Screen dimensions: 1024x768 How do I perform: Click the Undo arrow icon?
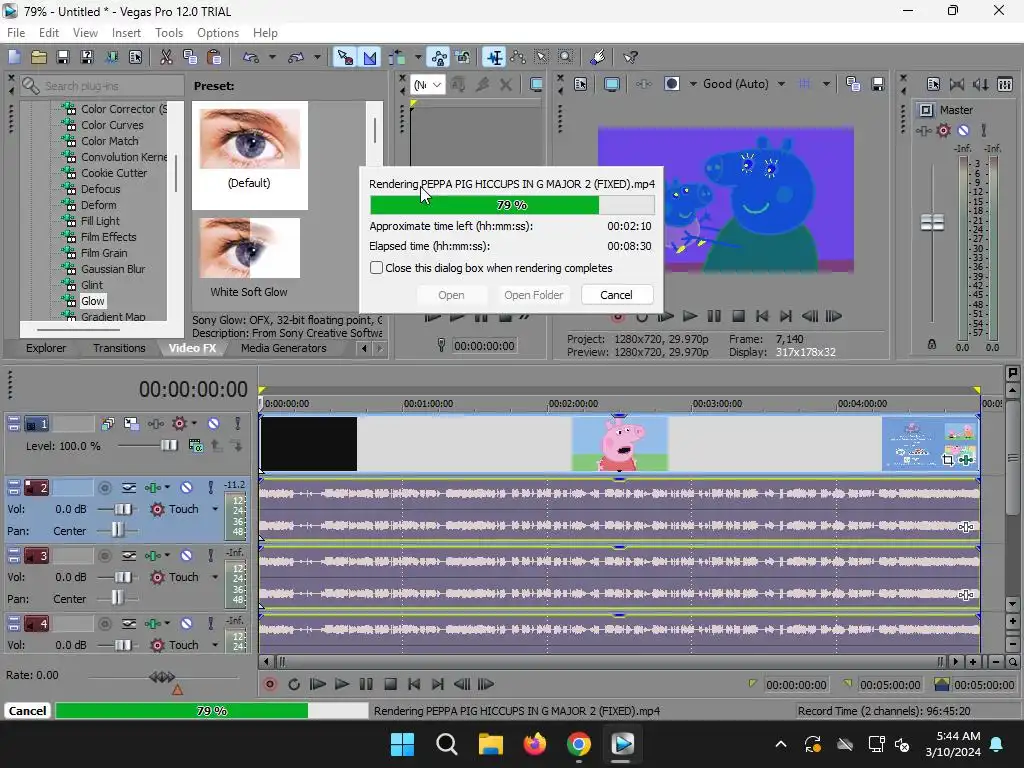251,57
